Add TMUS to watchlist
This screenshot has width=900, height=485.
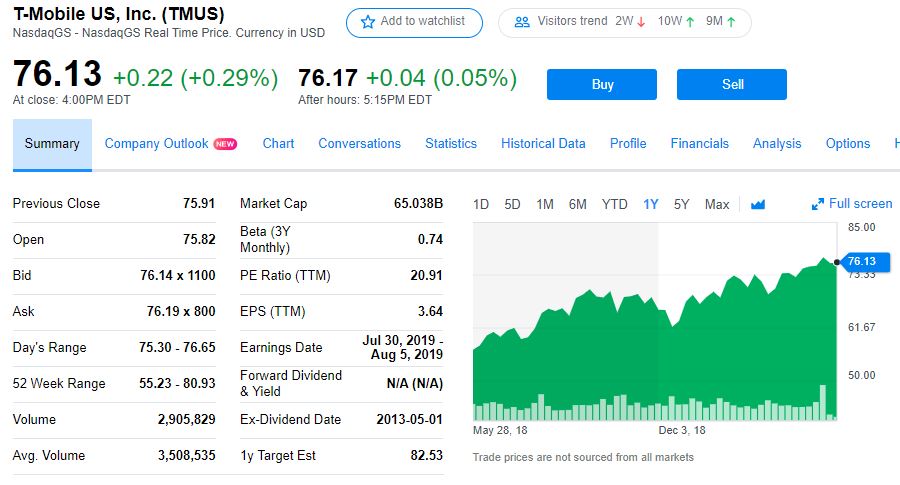(x=414, y=22)
